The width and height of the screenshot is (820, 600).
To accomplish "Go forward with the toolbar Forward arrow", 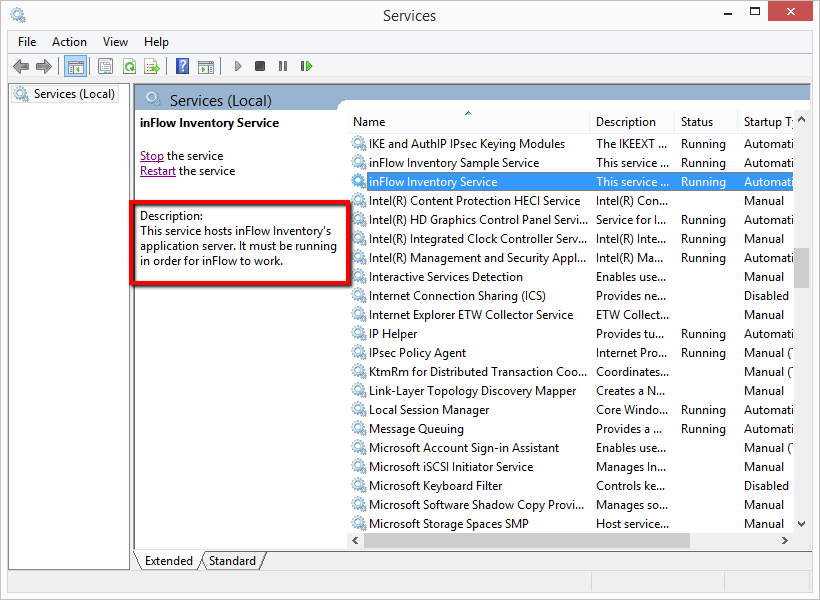I will 44,66.
